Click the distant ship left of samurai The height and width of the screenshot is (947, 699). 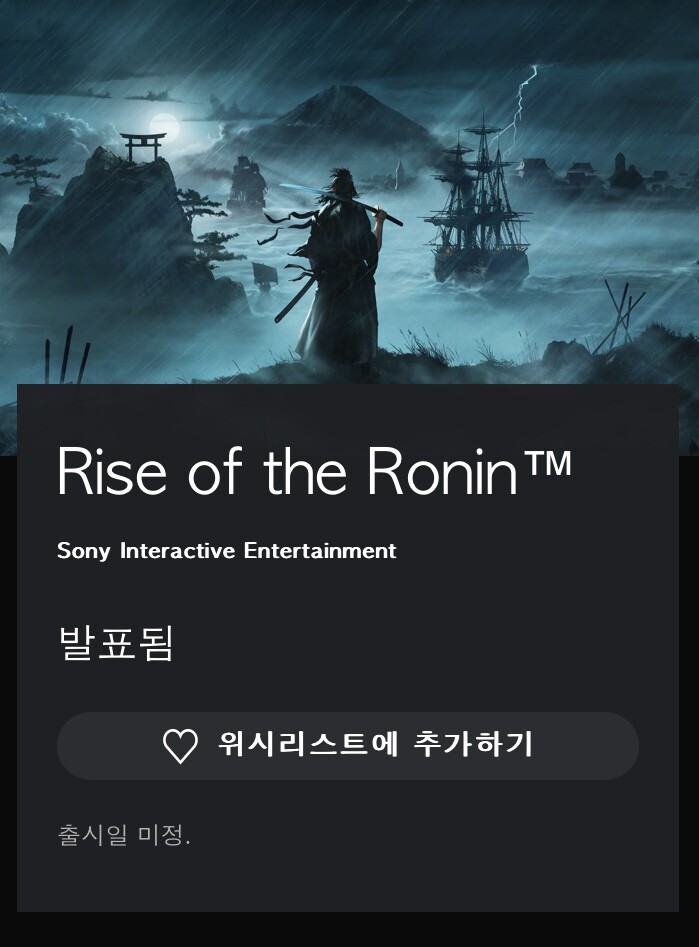(x=246, y=182)
